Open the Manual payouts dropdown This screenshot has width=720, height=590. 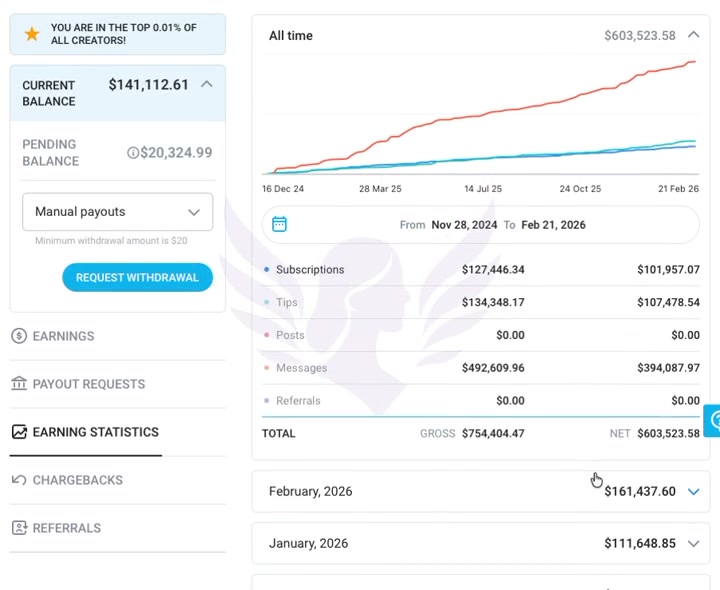(117, 212)
